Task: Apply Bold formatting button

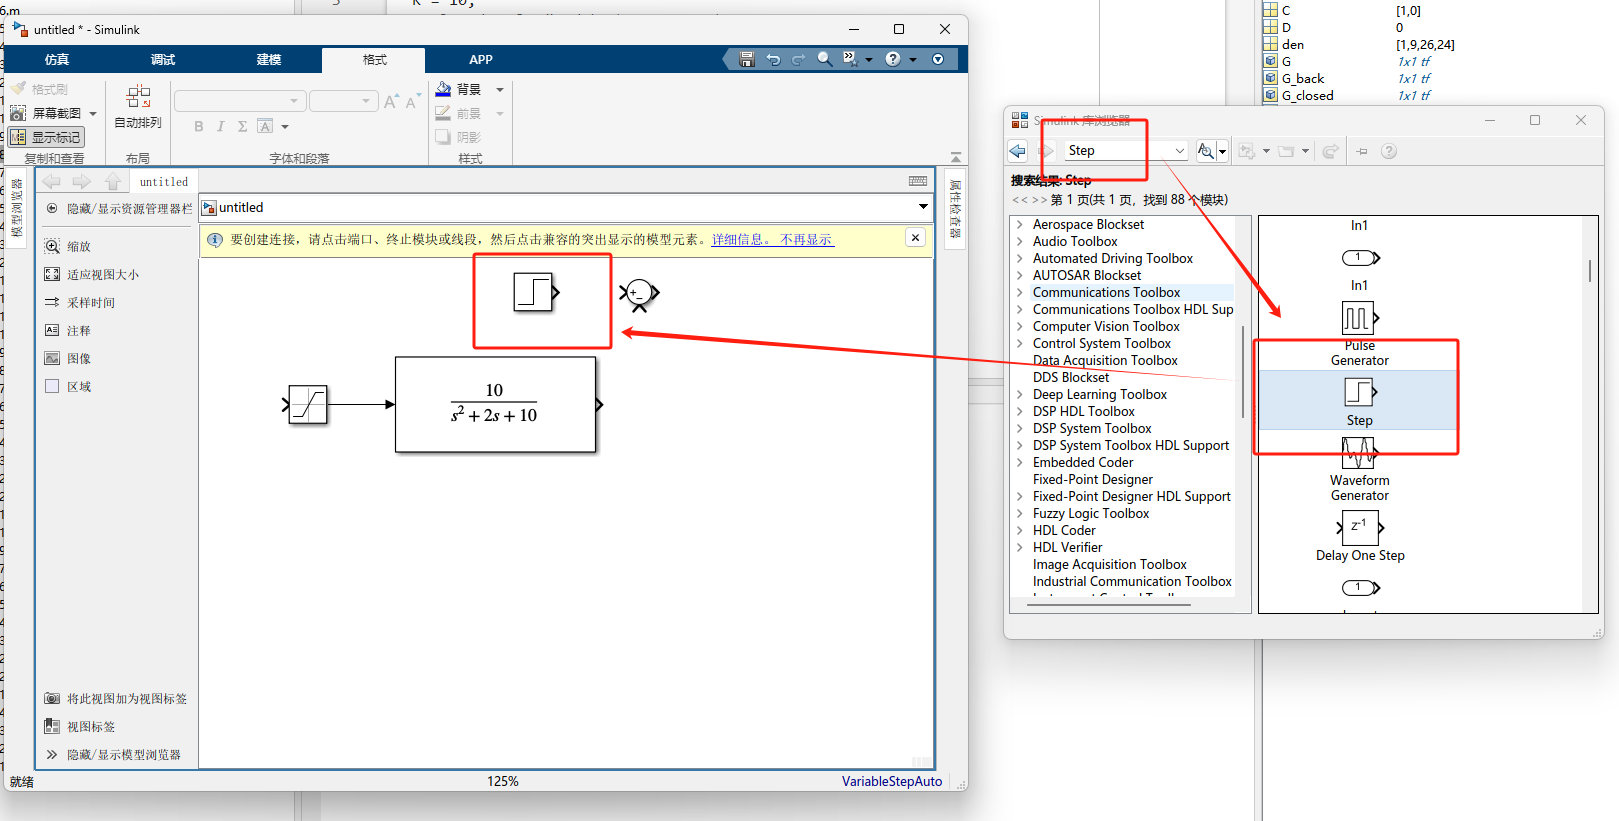Action: click(x=199, y=126)
